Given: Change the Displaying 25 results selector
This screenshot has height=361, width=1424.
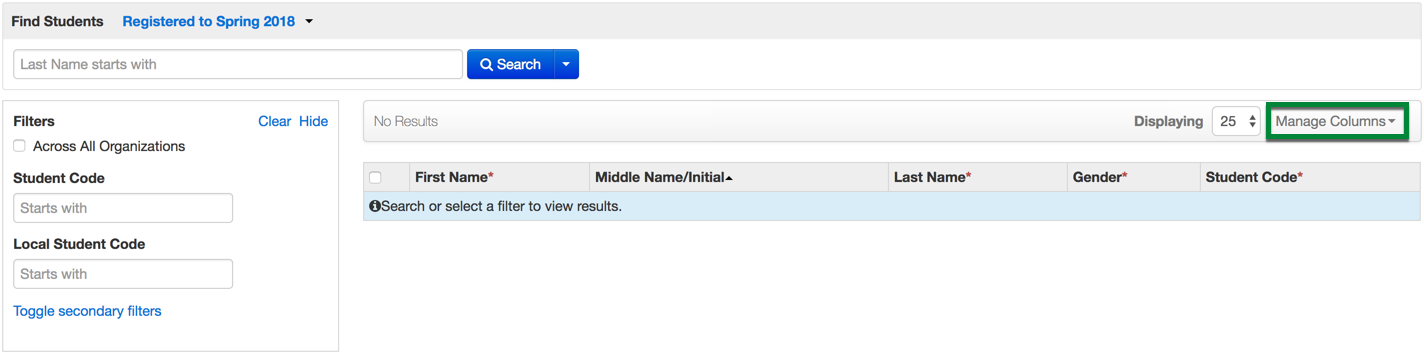Looking at the screenshot, I should coord(1238,121).
